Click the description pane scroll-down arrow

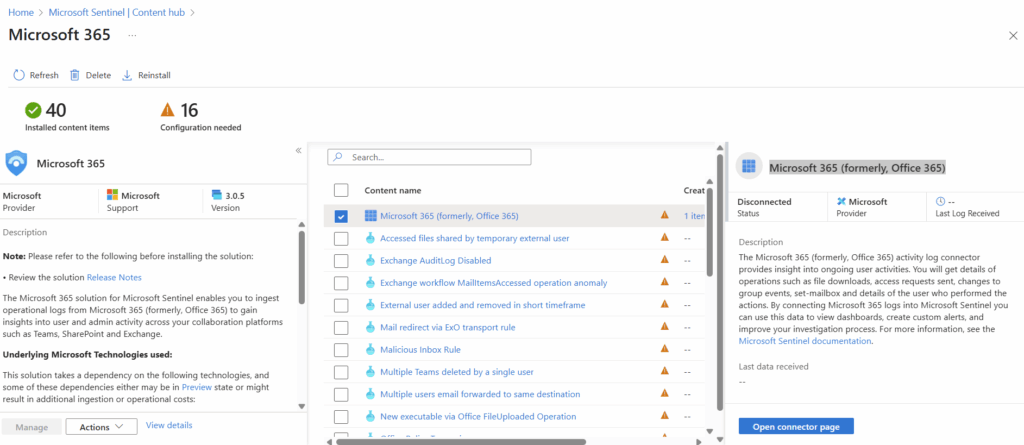[301, 406]
